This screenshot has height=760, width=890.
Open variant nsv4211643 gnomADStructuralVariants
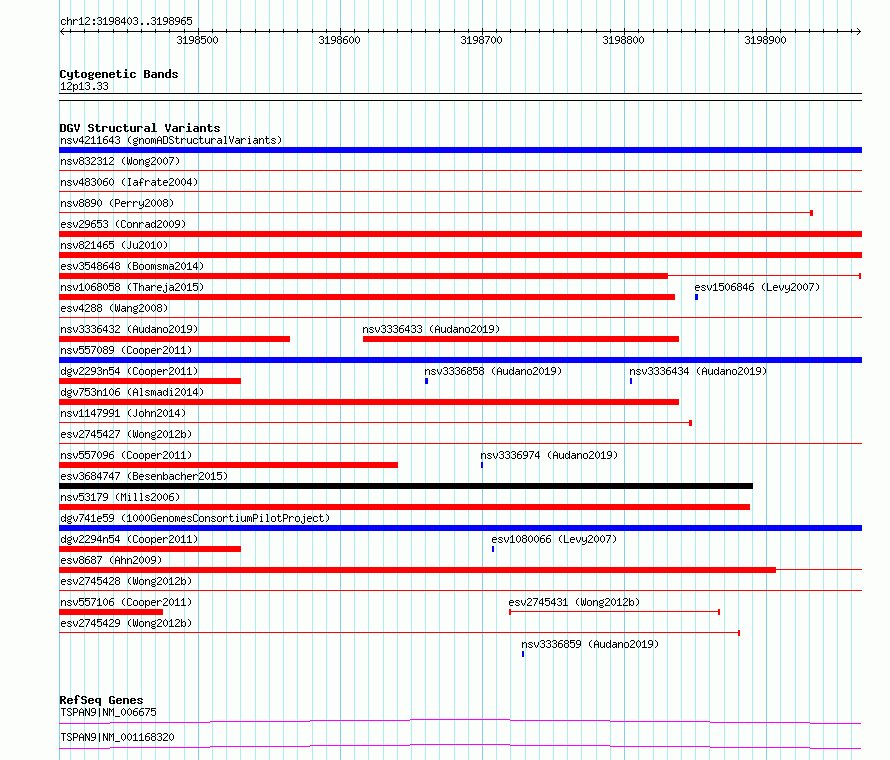(171, 140)
